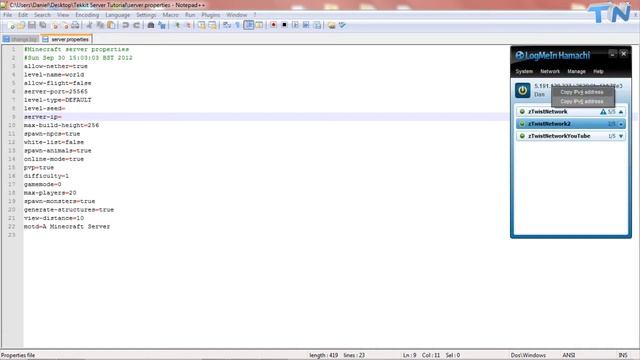This screenshot has height=360, width=640.
Task: Select the zTwistNetworkYouTube network row
Action: click(571, 136)
